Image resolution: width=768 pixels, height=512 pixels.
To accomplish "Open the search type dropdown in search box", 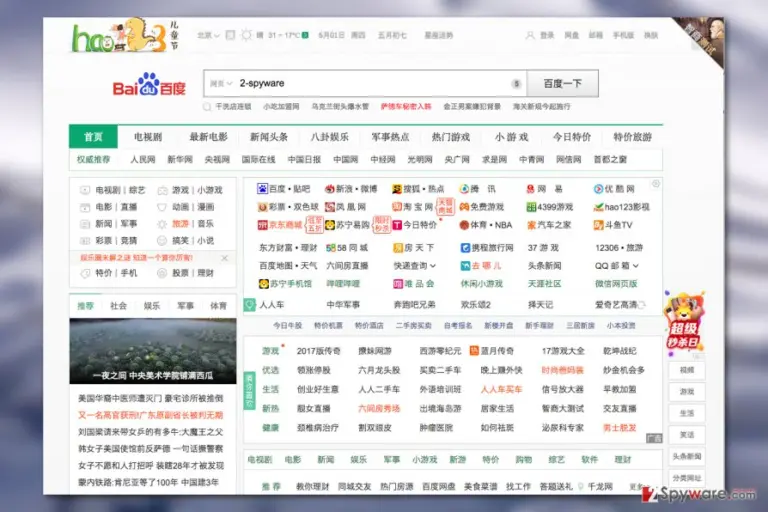I will [221, 83].
